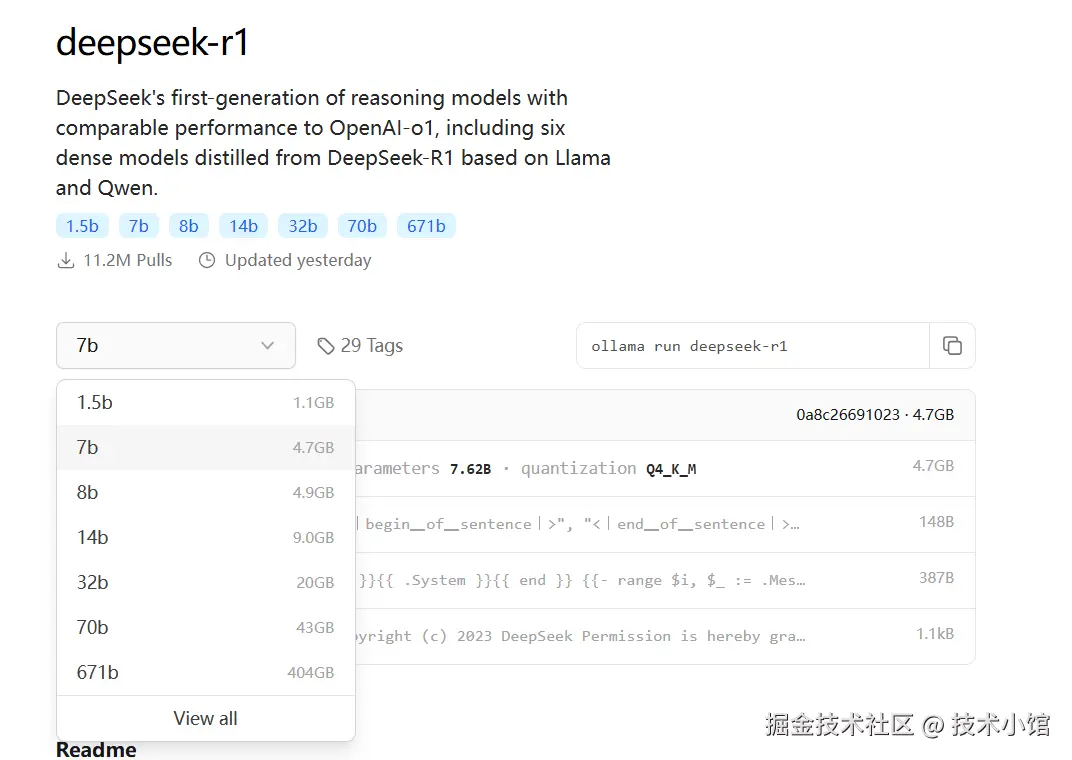Image resolution: width=1072 pixels, height=760 pixels.
Task: Click the 14b blue tag badge
Action: click(243, 226)
